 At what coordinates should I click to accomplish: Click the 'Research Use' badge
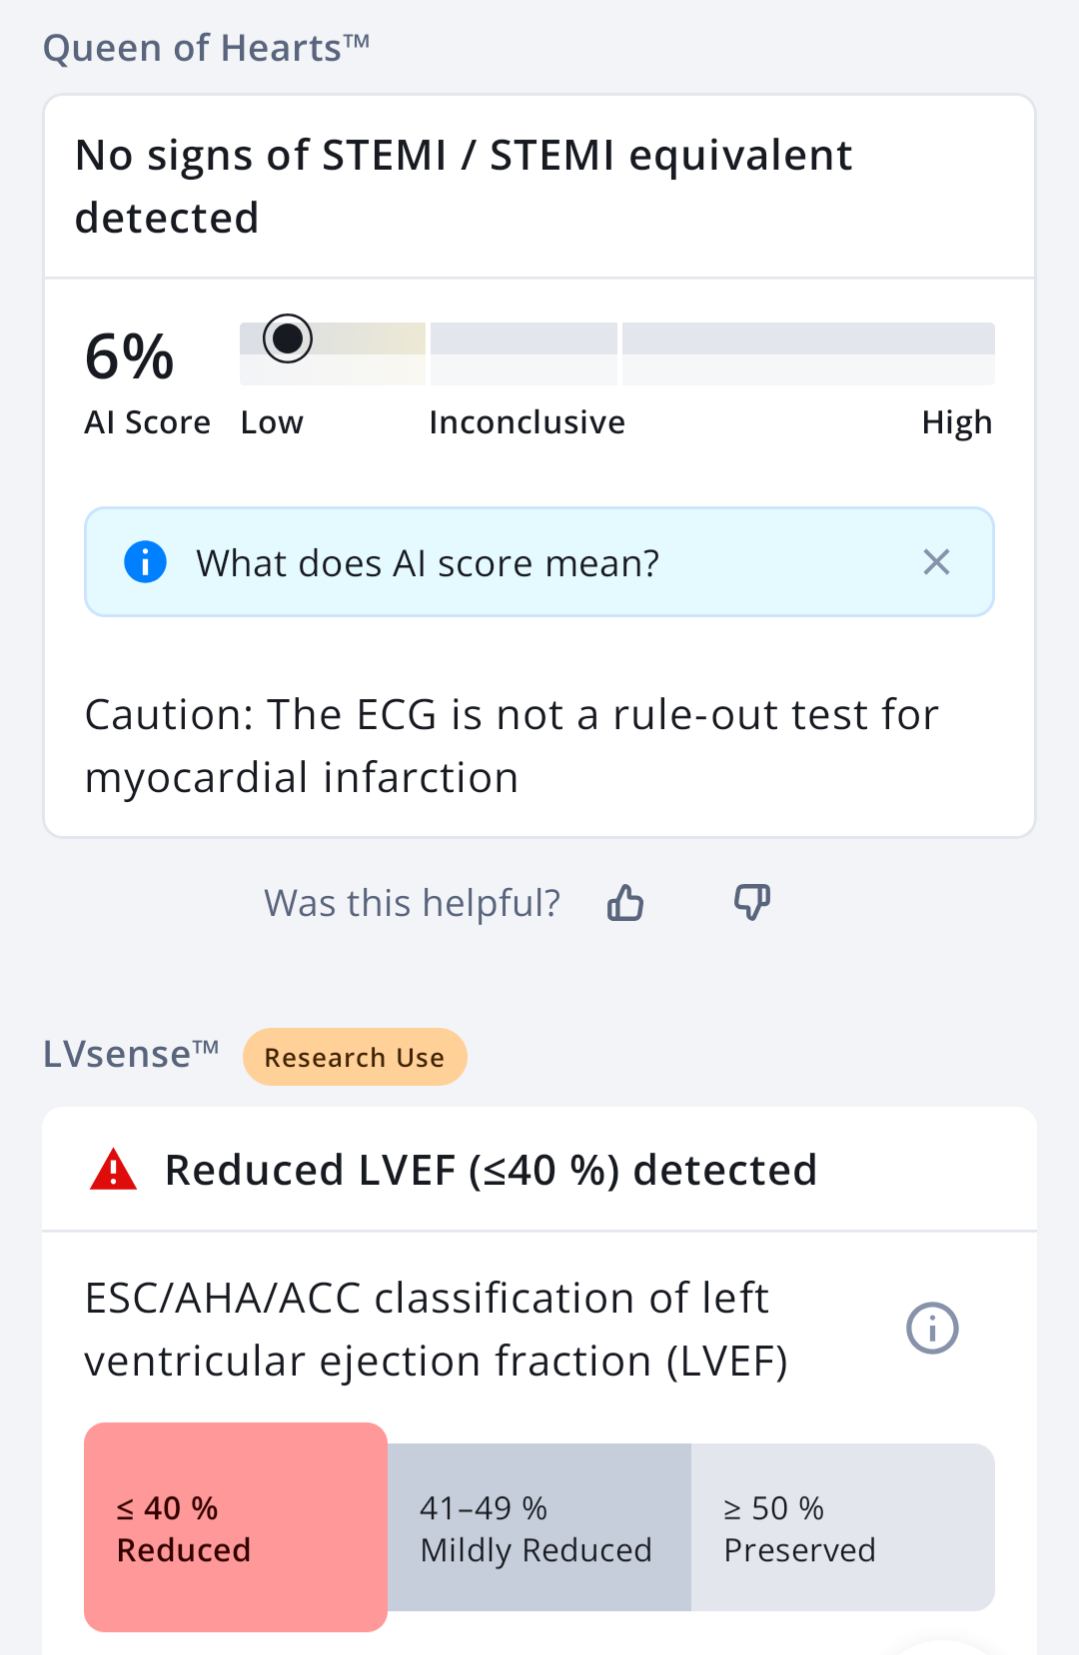point(355,1057)
